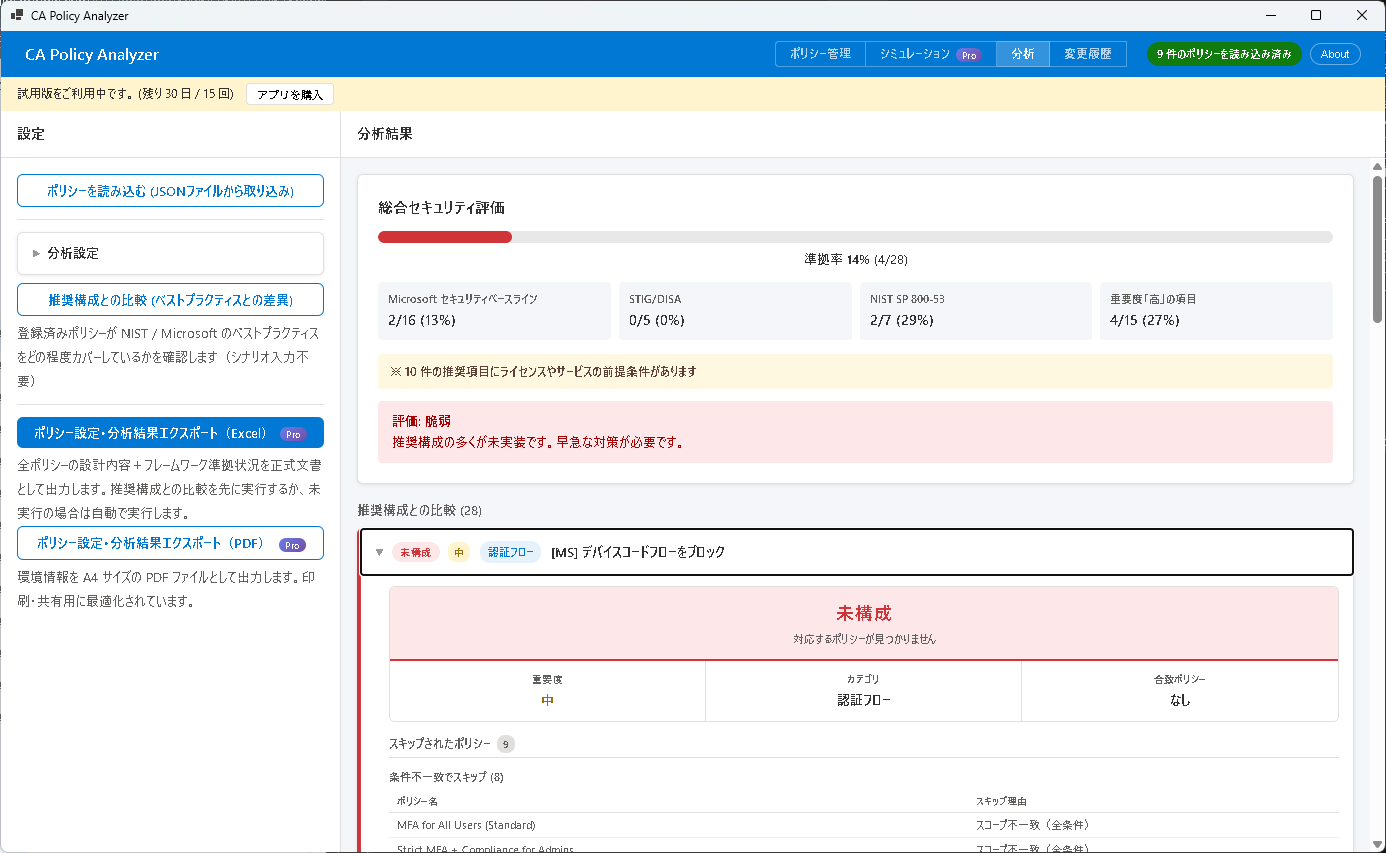Click the blue 認証フロー category badge

tap(510, 552)
